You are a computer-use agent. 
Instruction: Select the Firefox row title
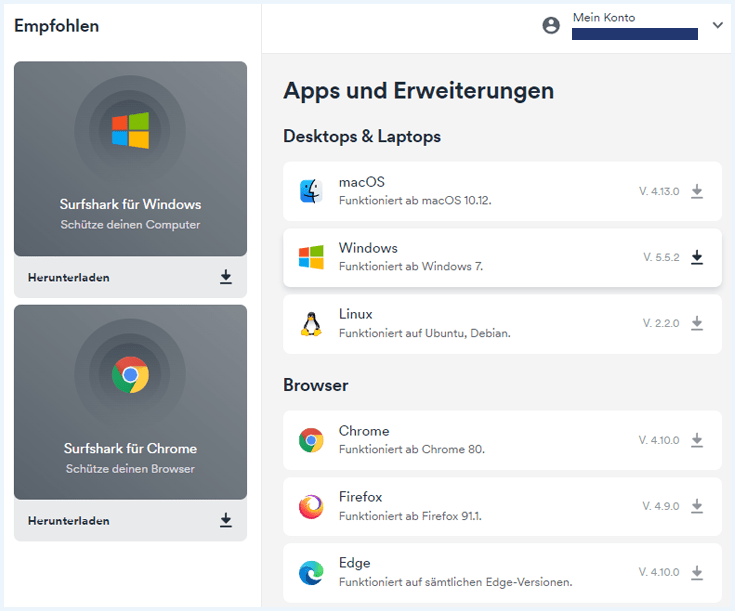[x=360, y=497]
